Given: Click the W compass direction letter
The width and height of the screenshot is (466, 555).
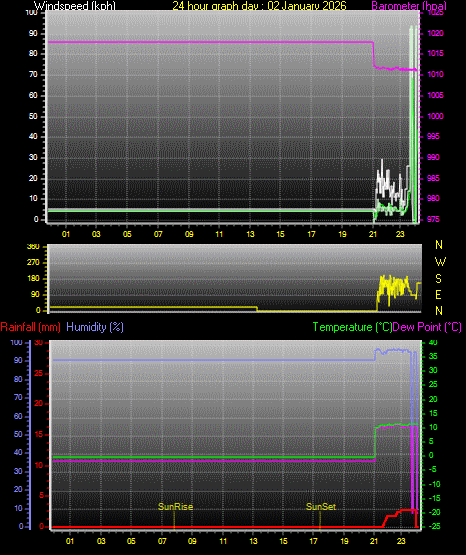Looking at the screenshot, I should [x=440, y=262].
